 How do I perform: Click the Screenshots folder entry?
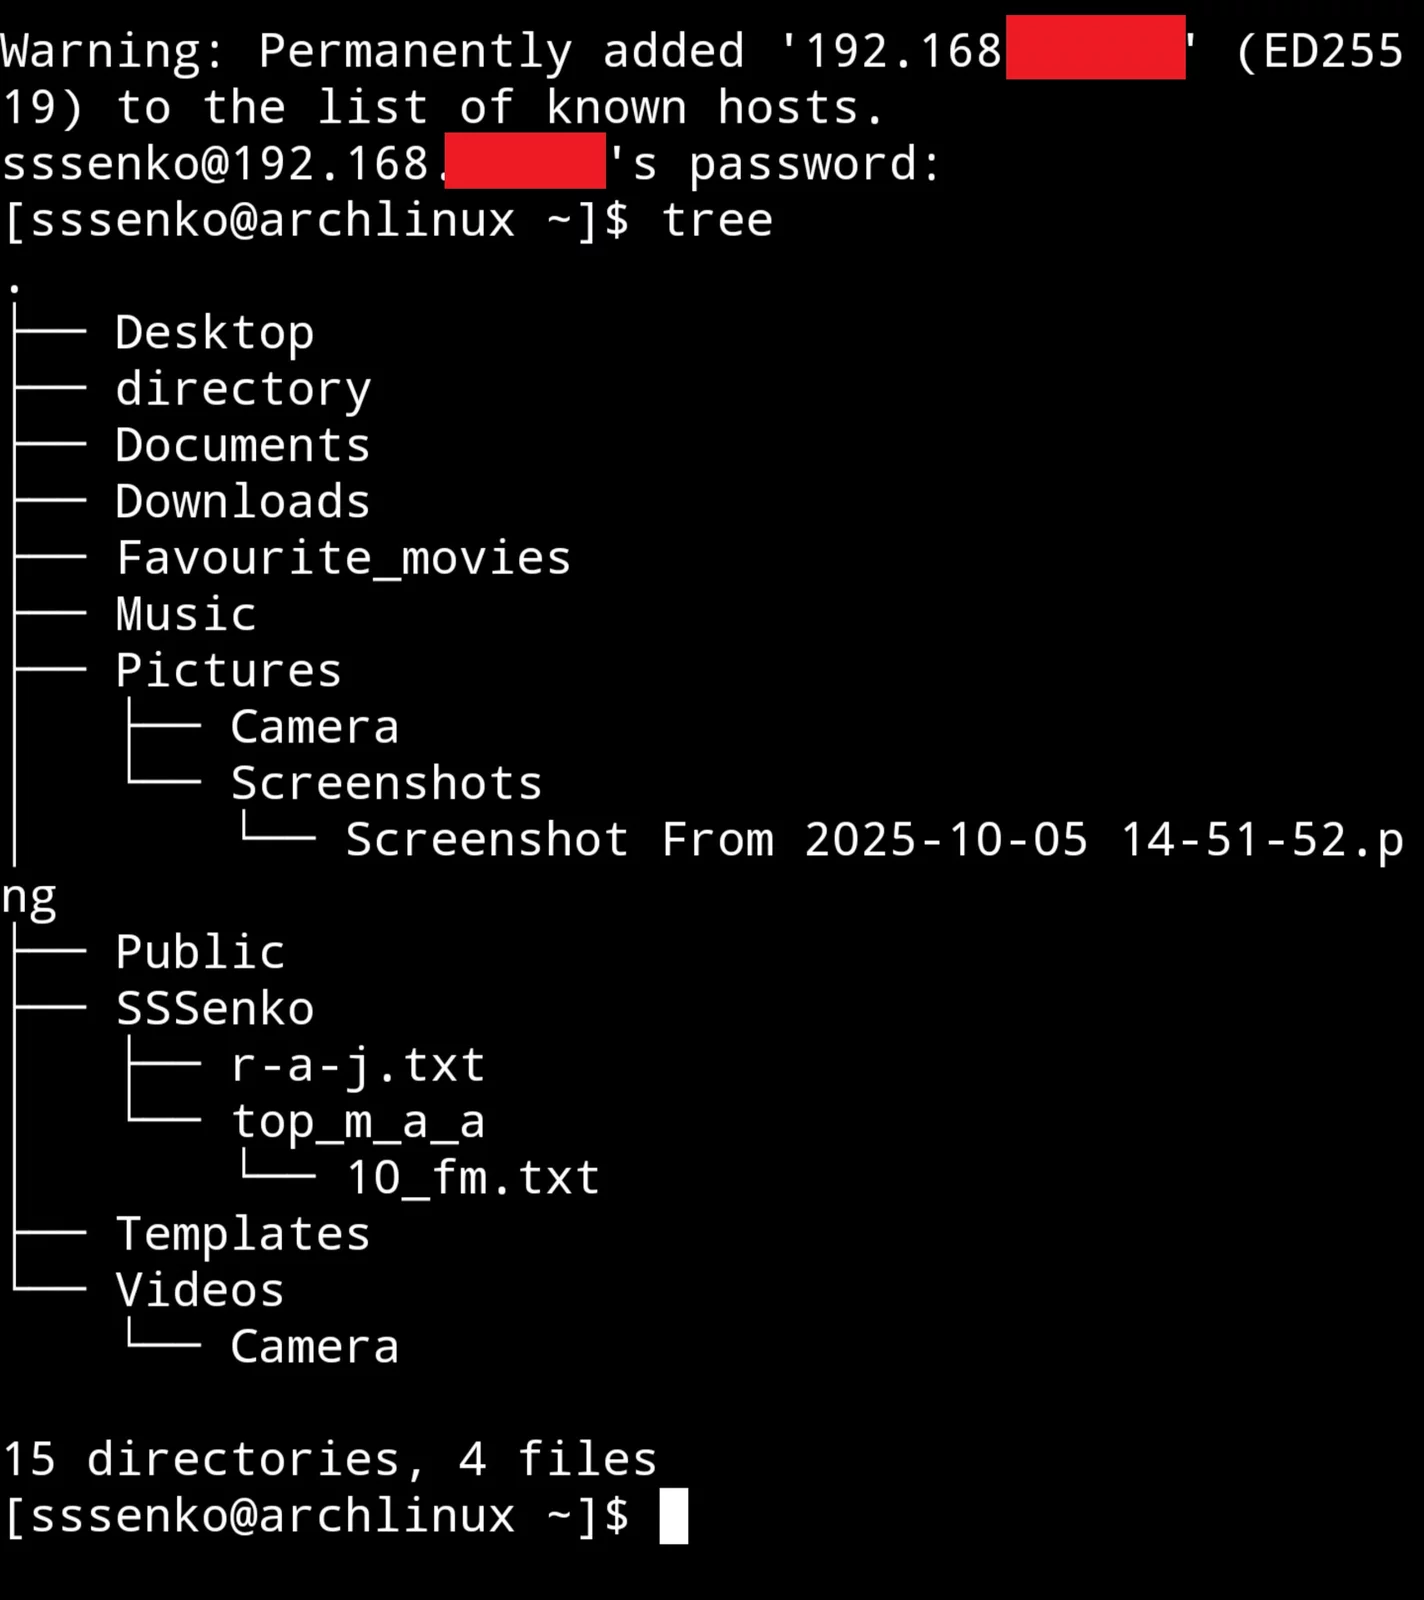386,783
